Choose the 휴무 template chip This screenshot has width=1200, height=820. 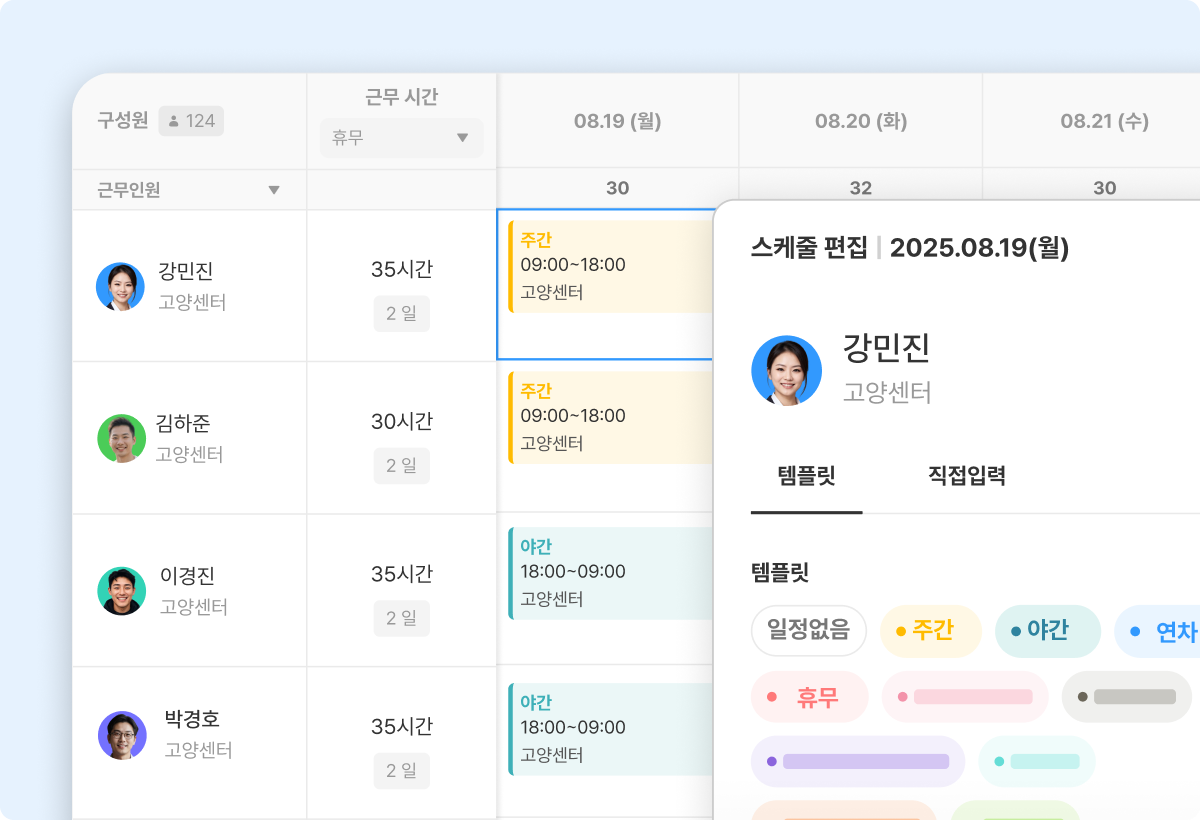tap(809, 697)
